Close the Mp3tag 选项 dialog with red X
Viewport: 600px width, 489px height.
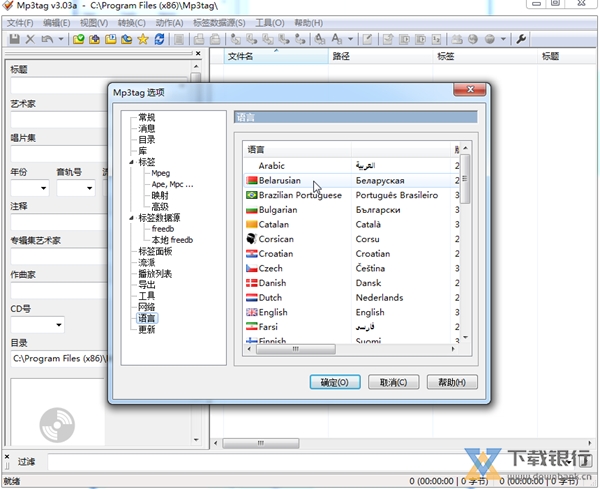tap(470, 90)
